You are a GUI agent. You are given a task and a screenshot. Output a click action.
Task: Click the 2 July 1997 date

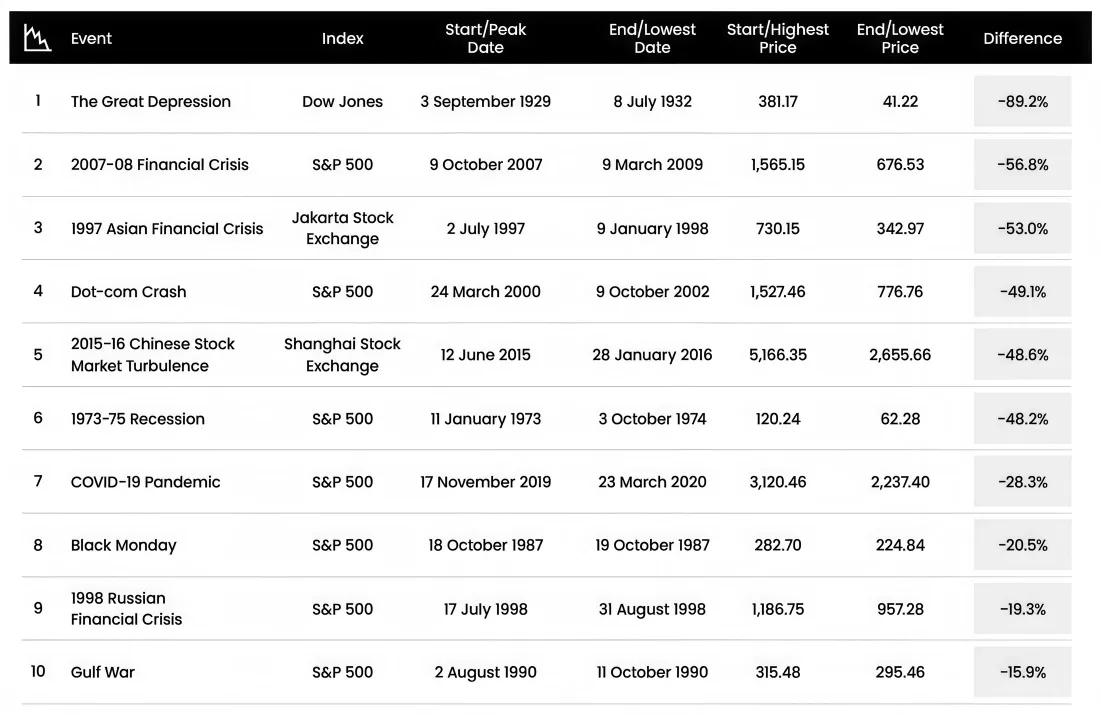point(486,229)
